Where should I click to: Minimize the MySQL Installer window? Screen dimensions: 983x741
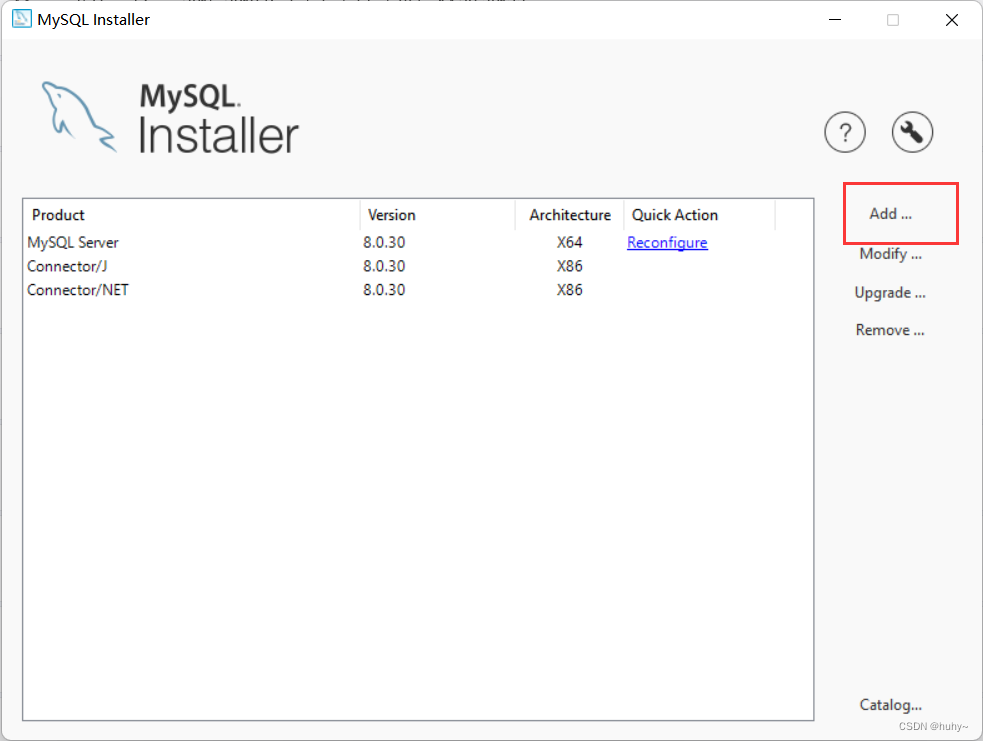pos(834,20)
